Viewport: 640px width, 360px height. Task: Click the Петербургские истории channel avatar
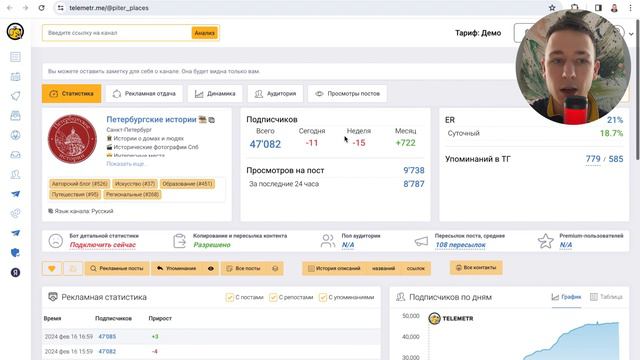72,139
